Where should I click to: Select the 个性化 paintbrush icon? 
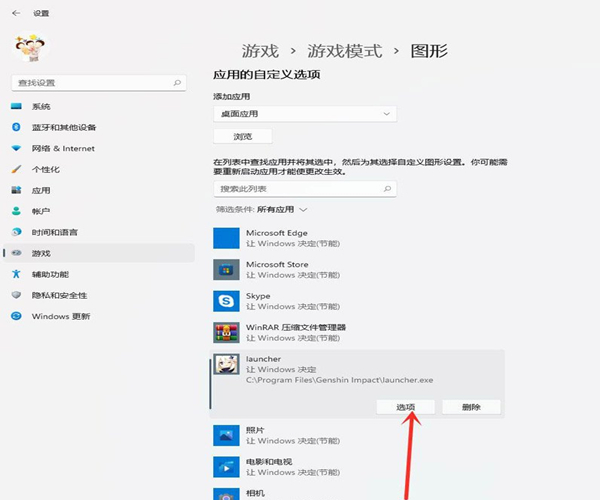coord(16,169)
